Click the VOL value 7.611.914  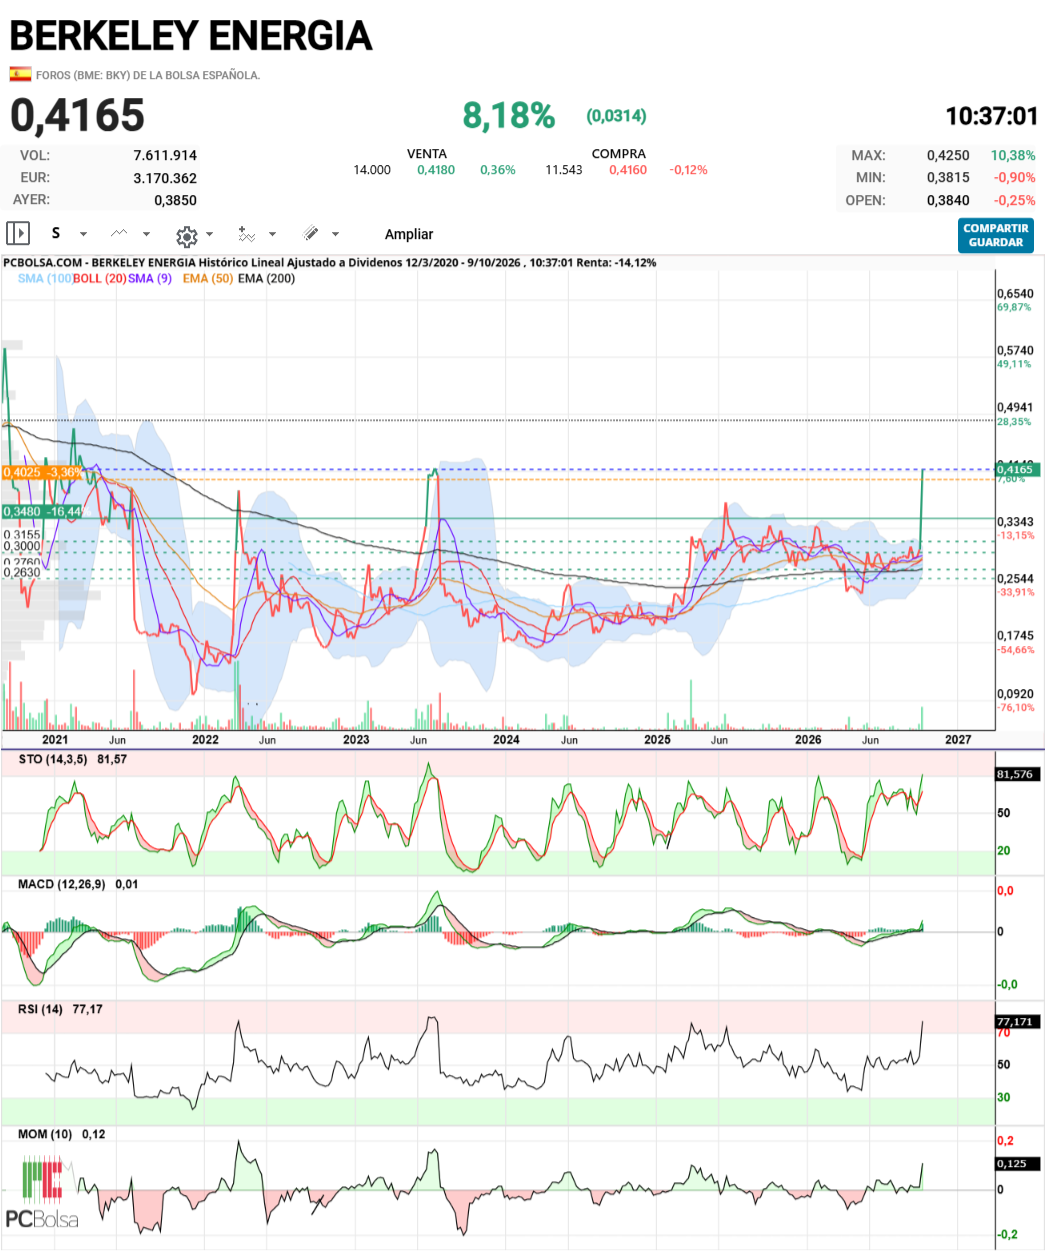point(165,156)
